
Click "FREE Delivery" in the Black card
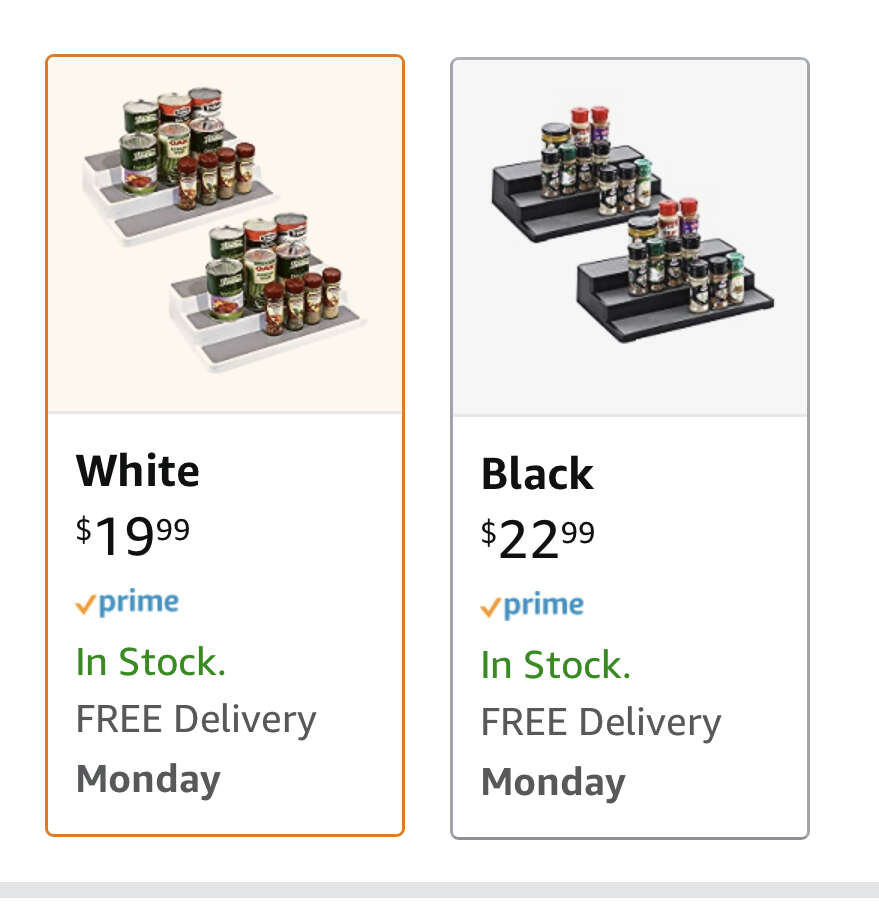coord(601,722)
